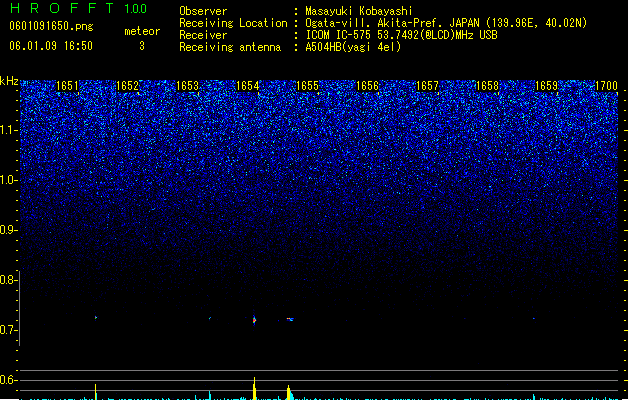Viewport: 629px width, 400px height.
Task: Click the 1651 time marker
Action: click(67, 86)
